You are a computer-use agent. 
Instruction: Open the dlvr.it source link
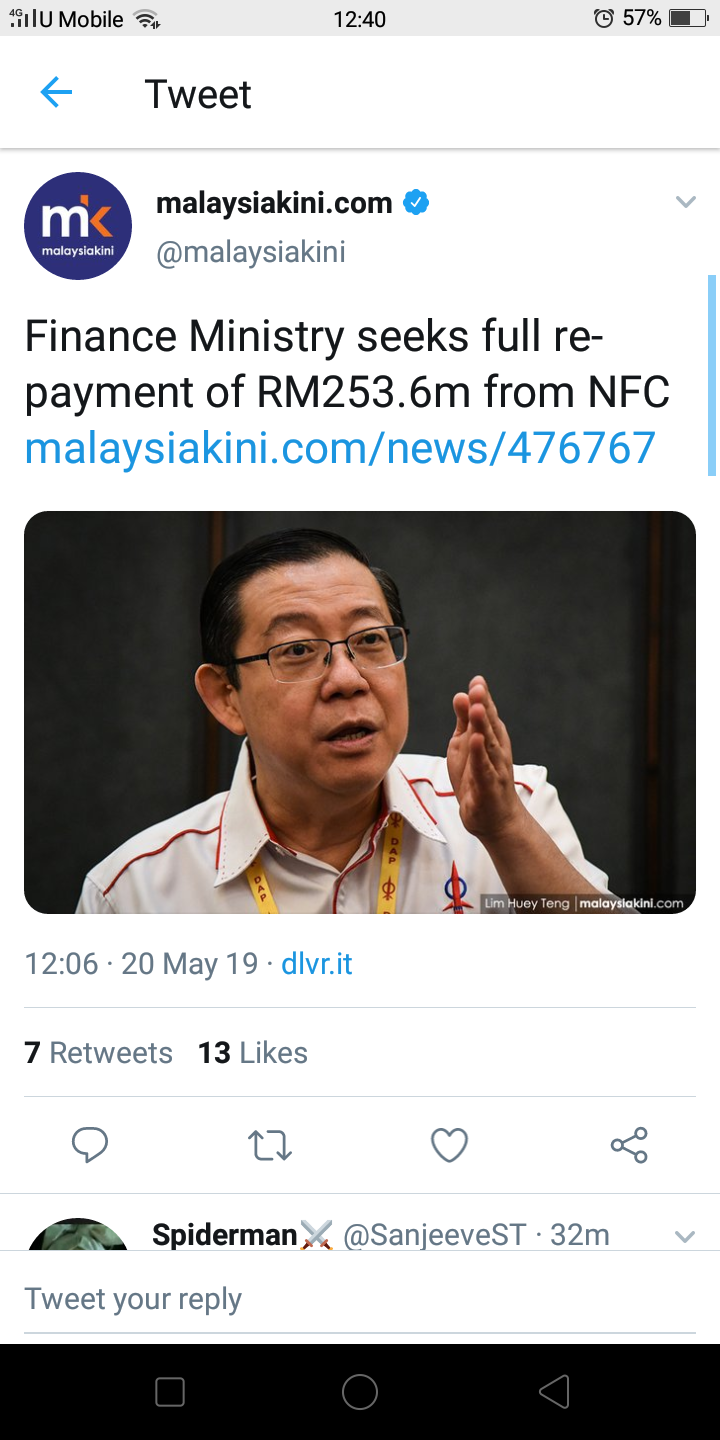tap(317, 964)
